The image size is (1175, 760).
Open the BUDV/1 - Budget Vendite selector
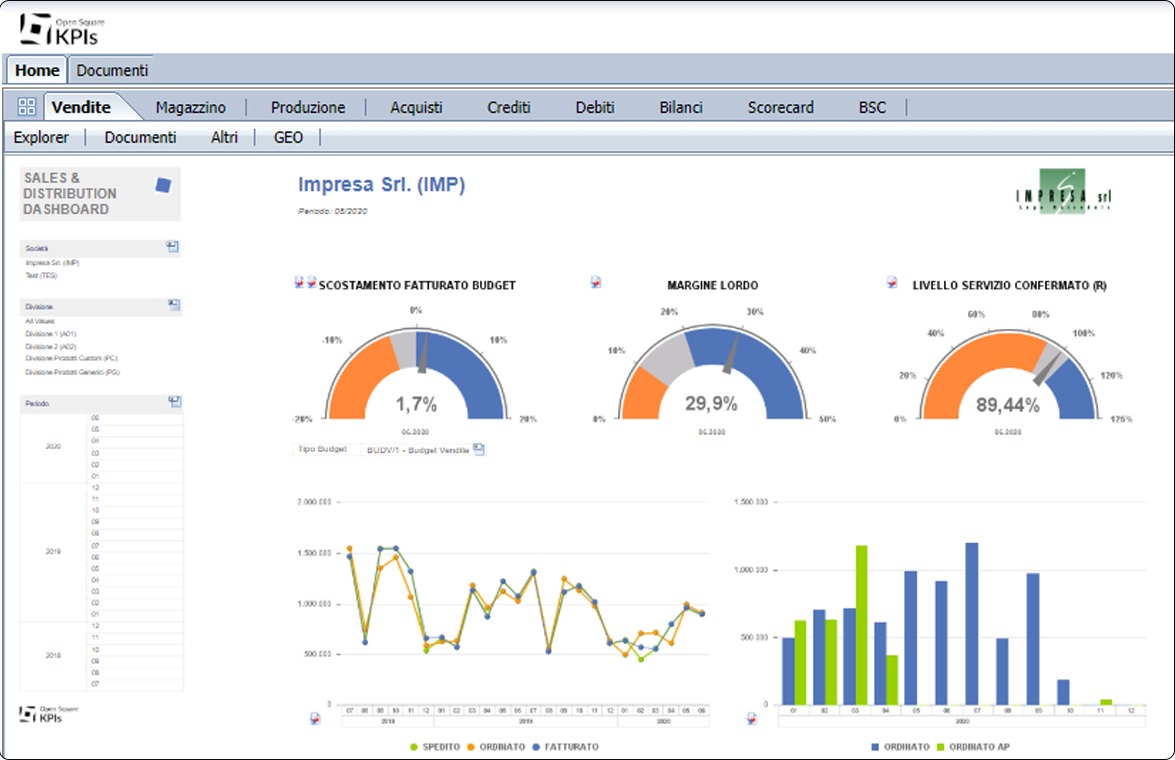click(x=417, y=450)
